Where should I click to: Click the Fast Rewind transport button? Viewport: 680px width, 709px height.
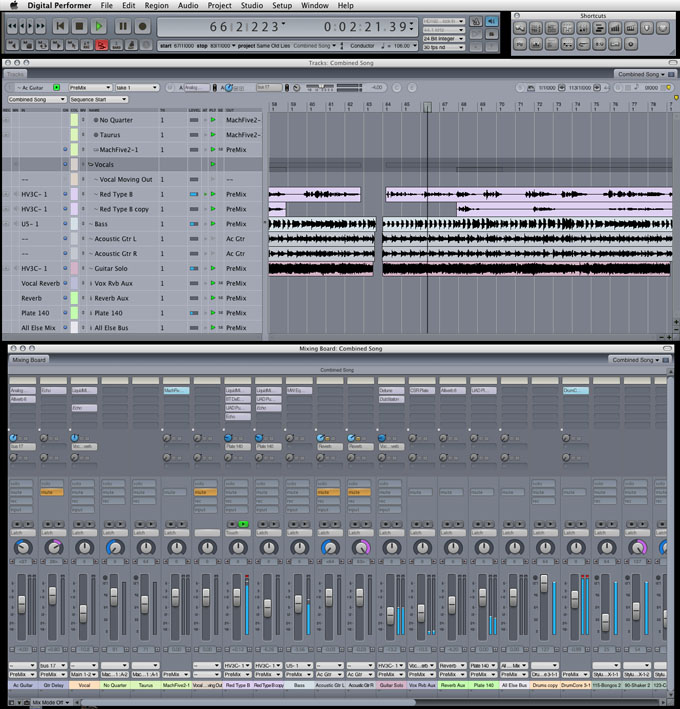point(12,26)
